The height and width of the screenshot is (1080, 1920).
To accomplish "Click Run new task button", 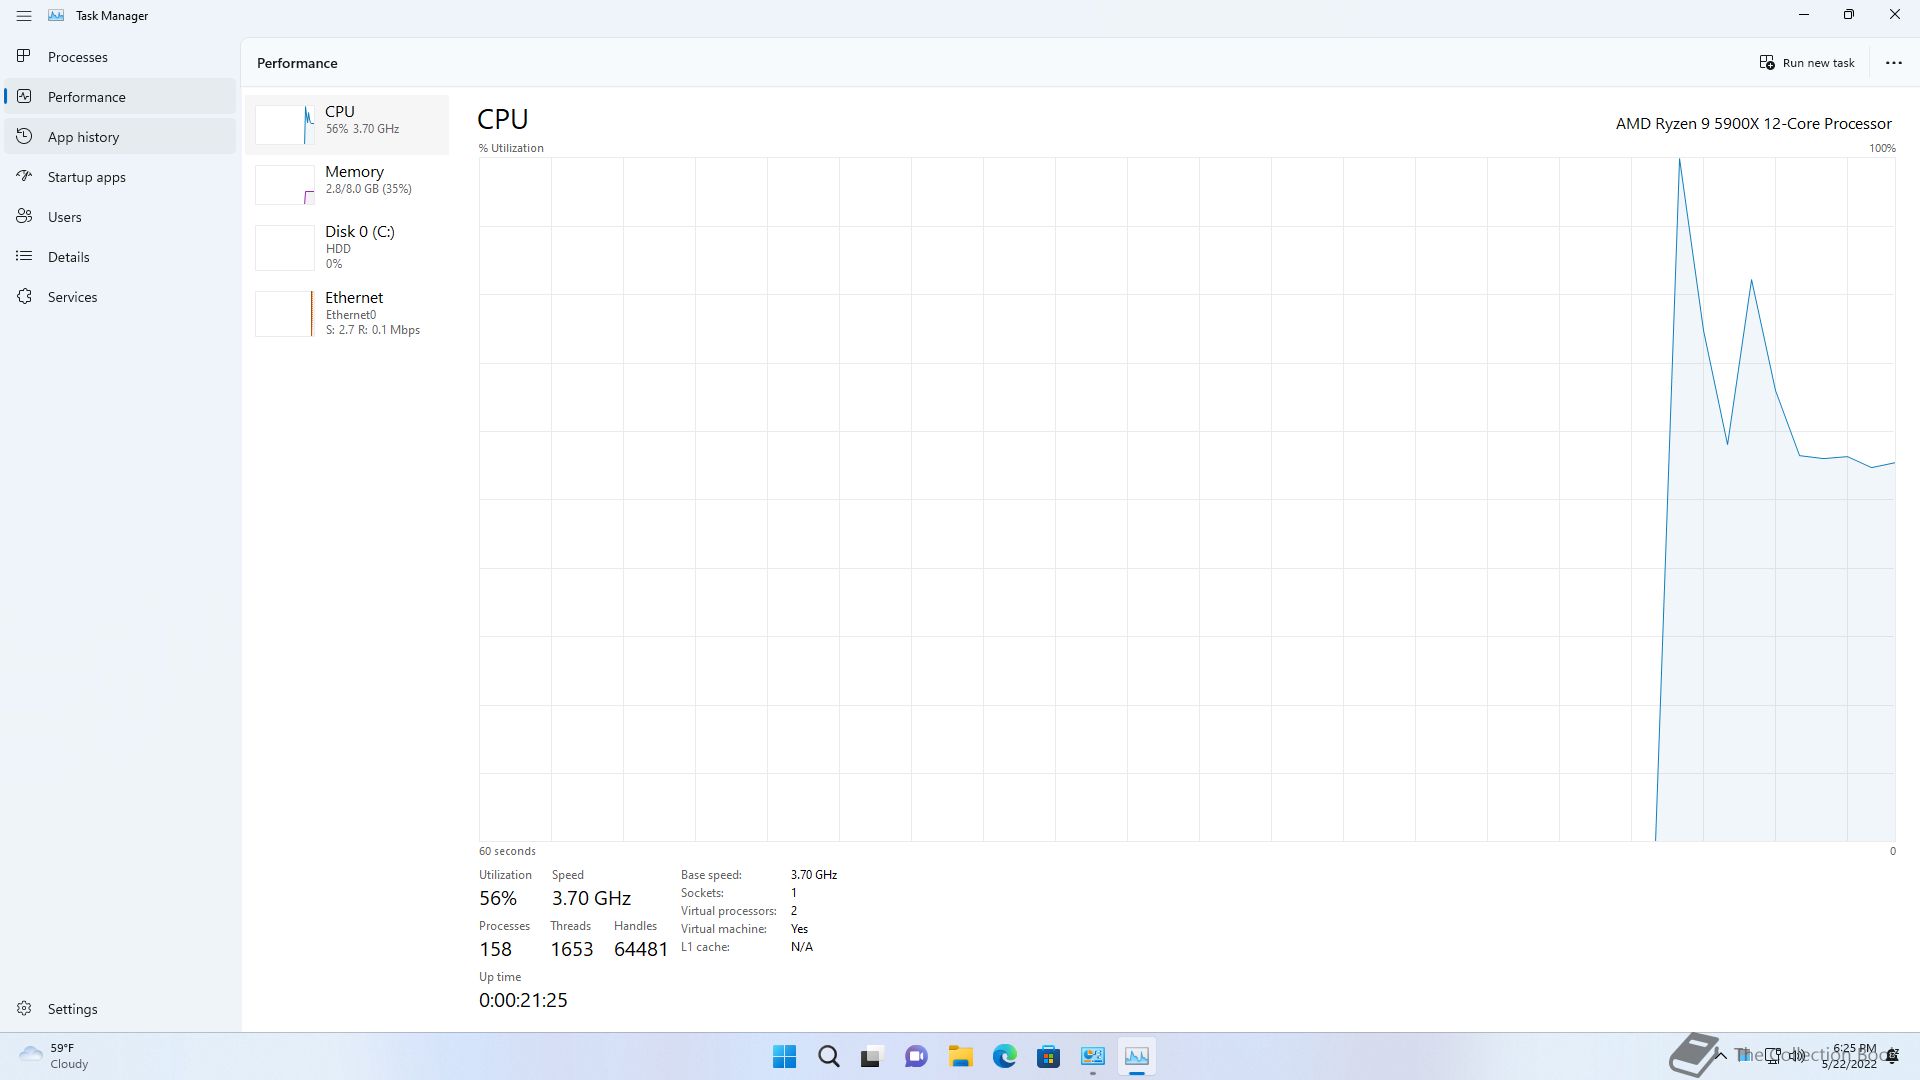I will 1807,63.
